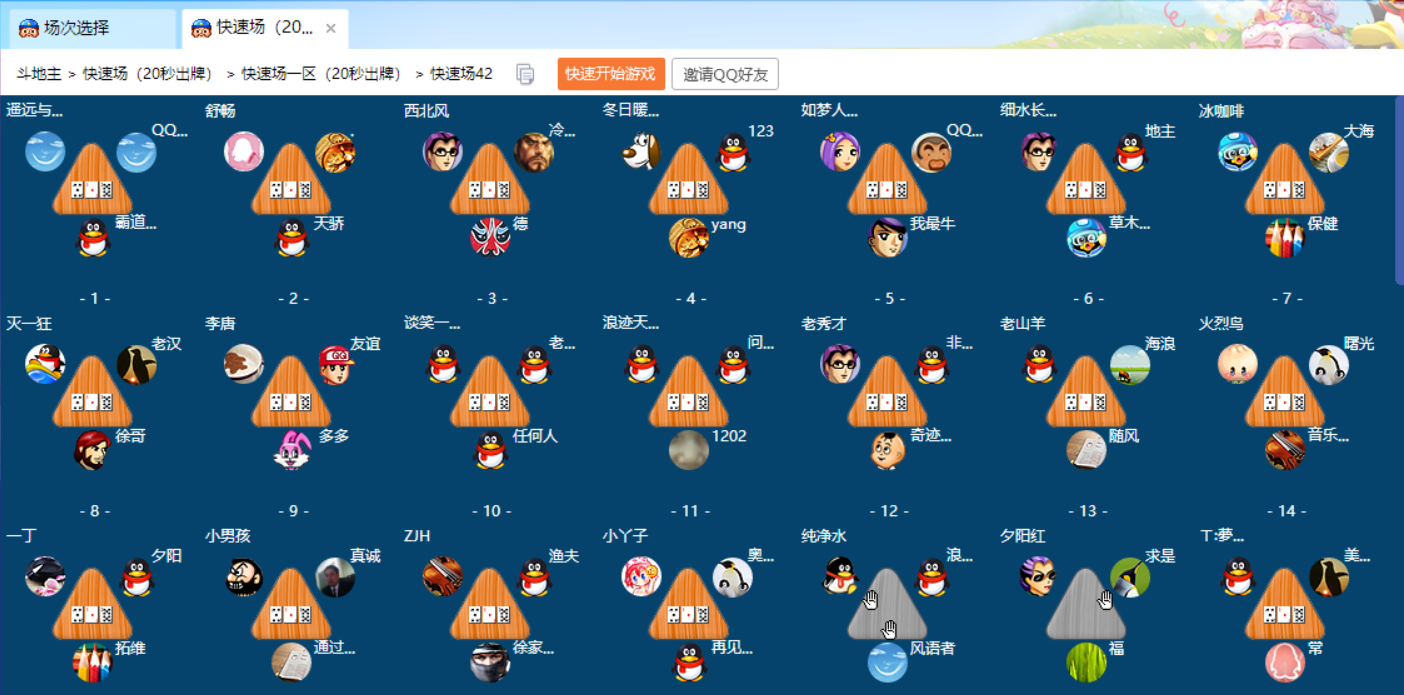Image resolution: width=1404 pixels, height=695 pixels.
Task: Click the game table labeled 10
Action: tap(489, 392)
